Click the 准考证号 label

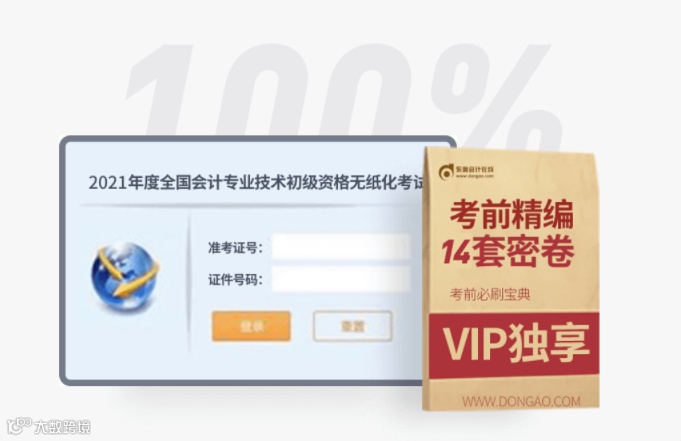[235, 248]
